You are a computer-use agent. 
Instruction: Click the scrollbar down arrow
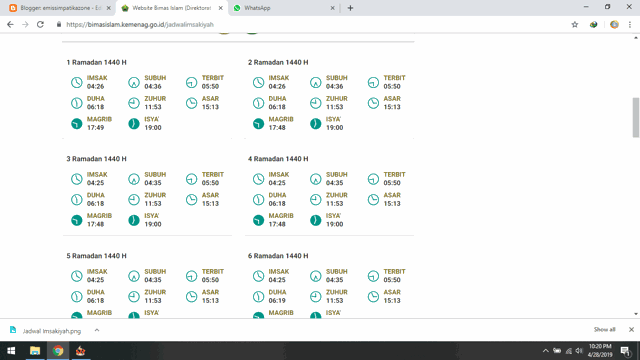pos(636,314)
